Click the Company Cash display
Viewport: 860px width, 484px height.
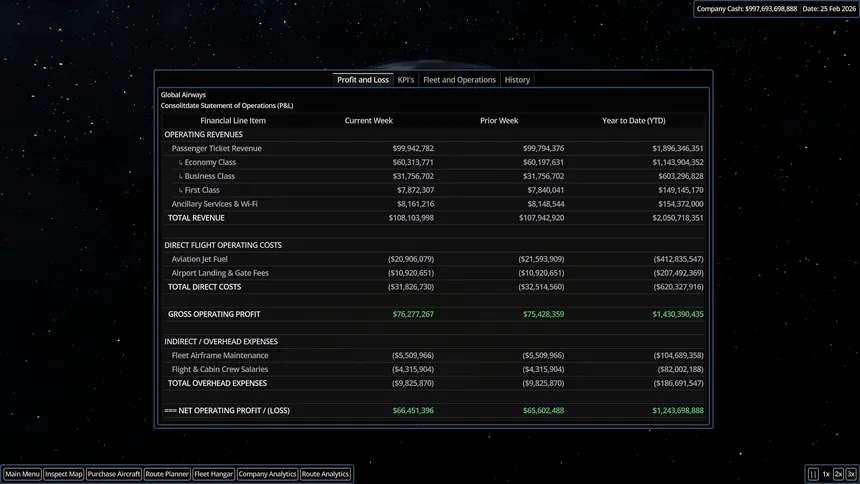pos(746,9)
